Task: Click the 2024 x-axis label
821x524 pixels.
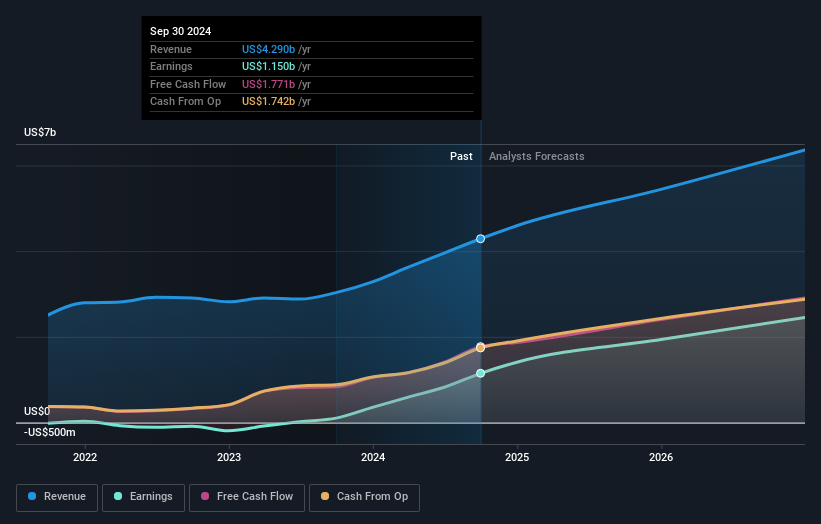Action: (373, 457)
